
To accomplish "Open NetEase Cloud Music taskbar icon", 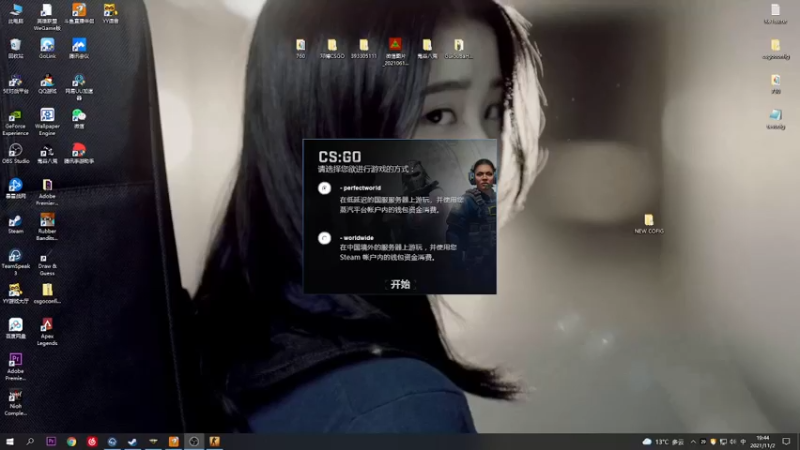I will 92,441.
